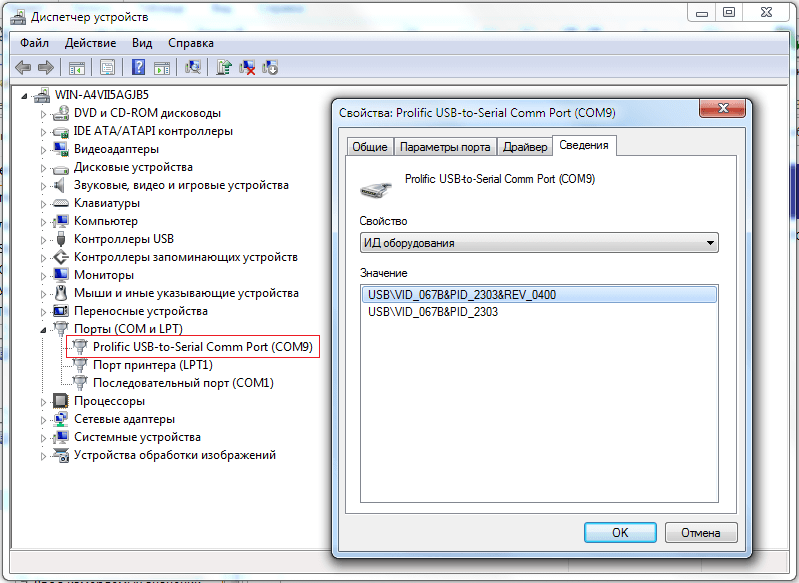Viewport: 799px width, 583px height.
Task: Click the Видеоадаптеры icon
Action: 61,149
